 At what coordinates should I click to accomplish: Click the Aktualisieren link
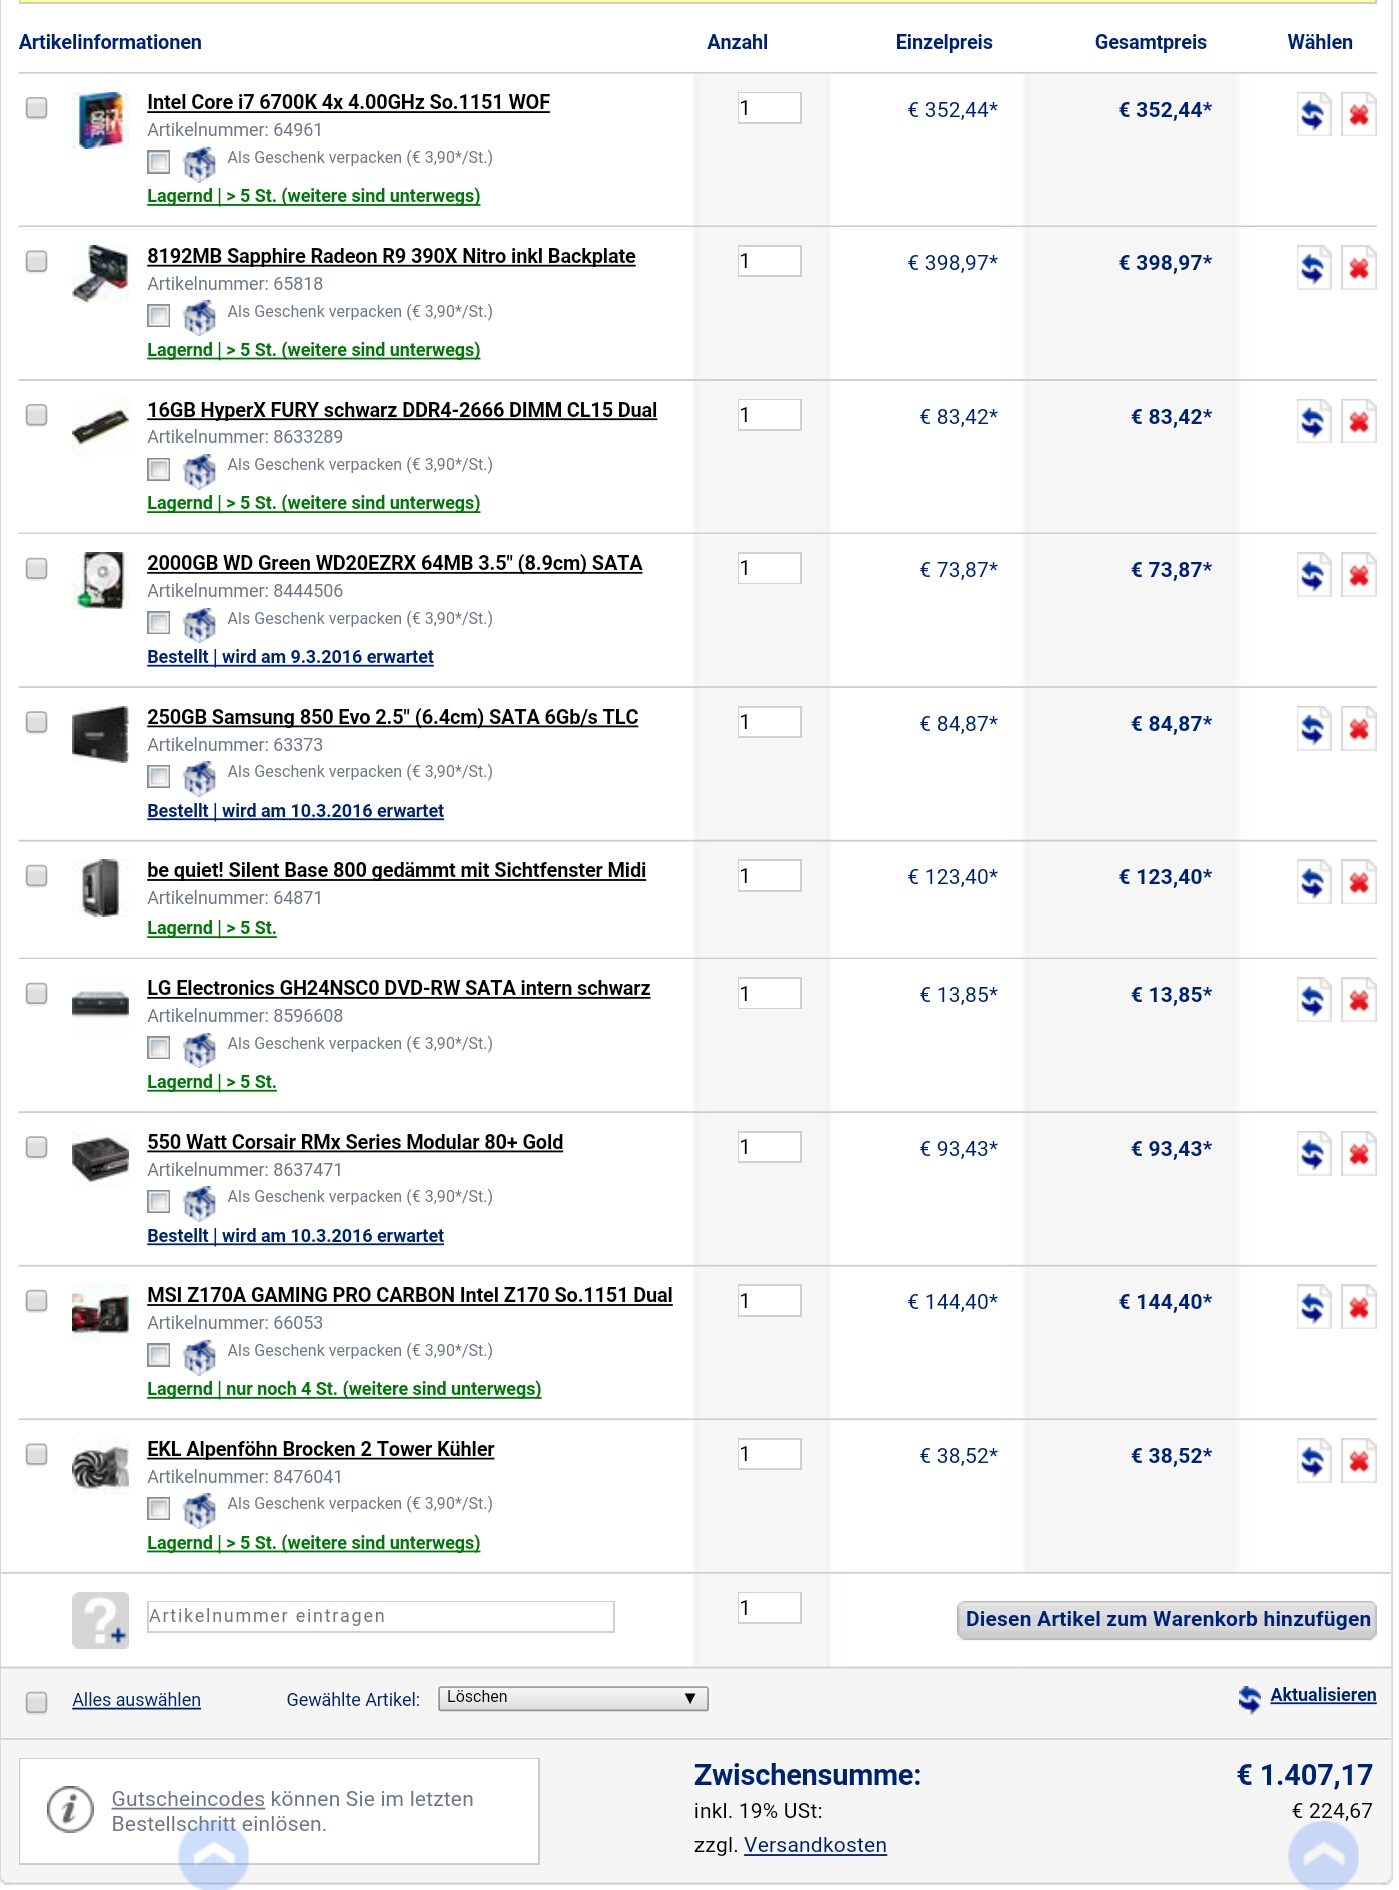coord(1322,1695)
